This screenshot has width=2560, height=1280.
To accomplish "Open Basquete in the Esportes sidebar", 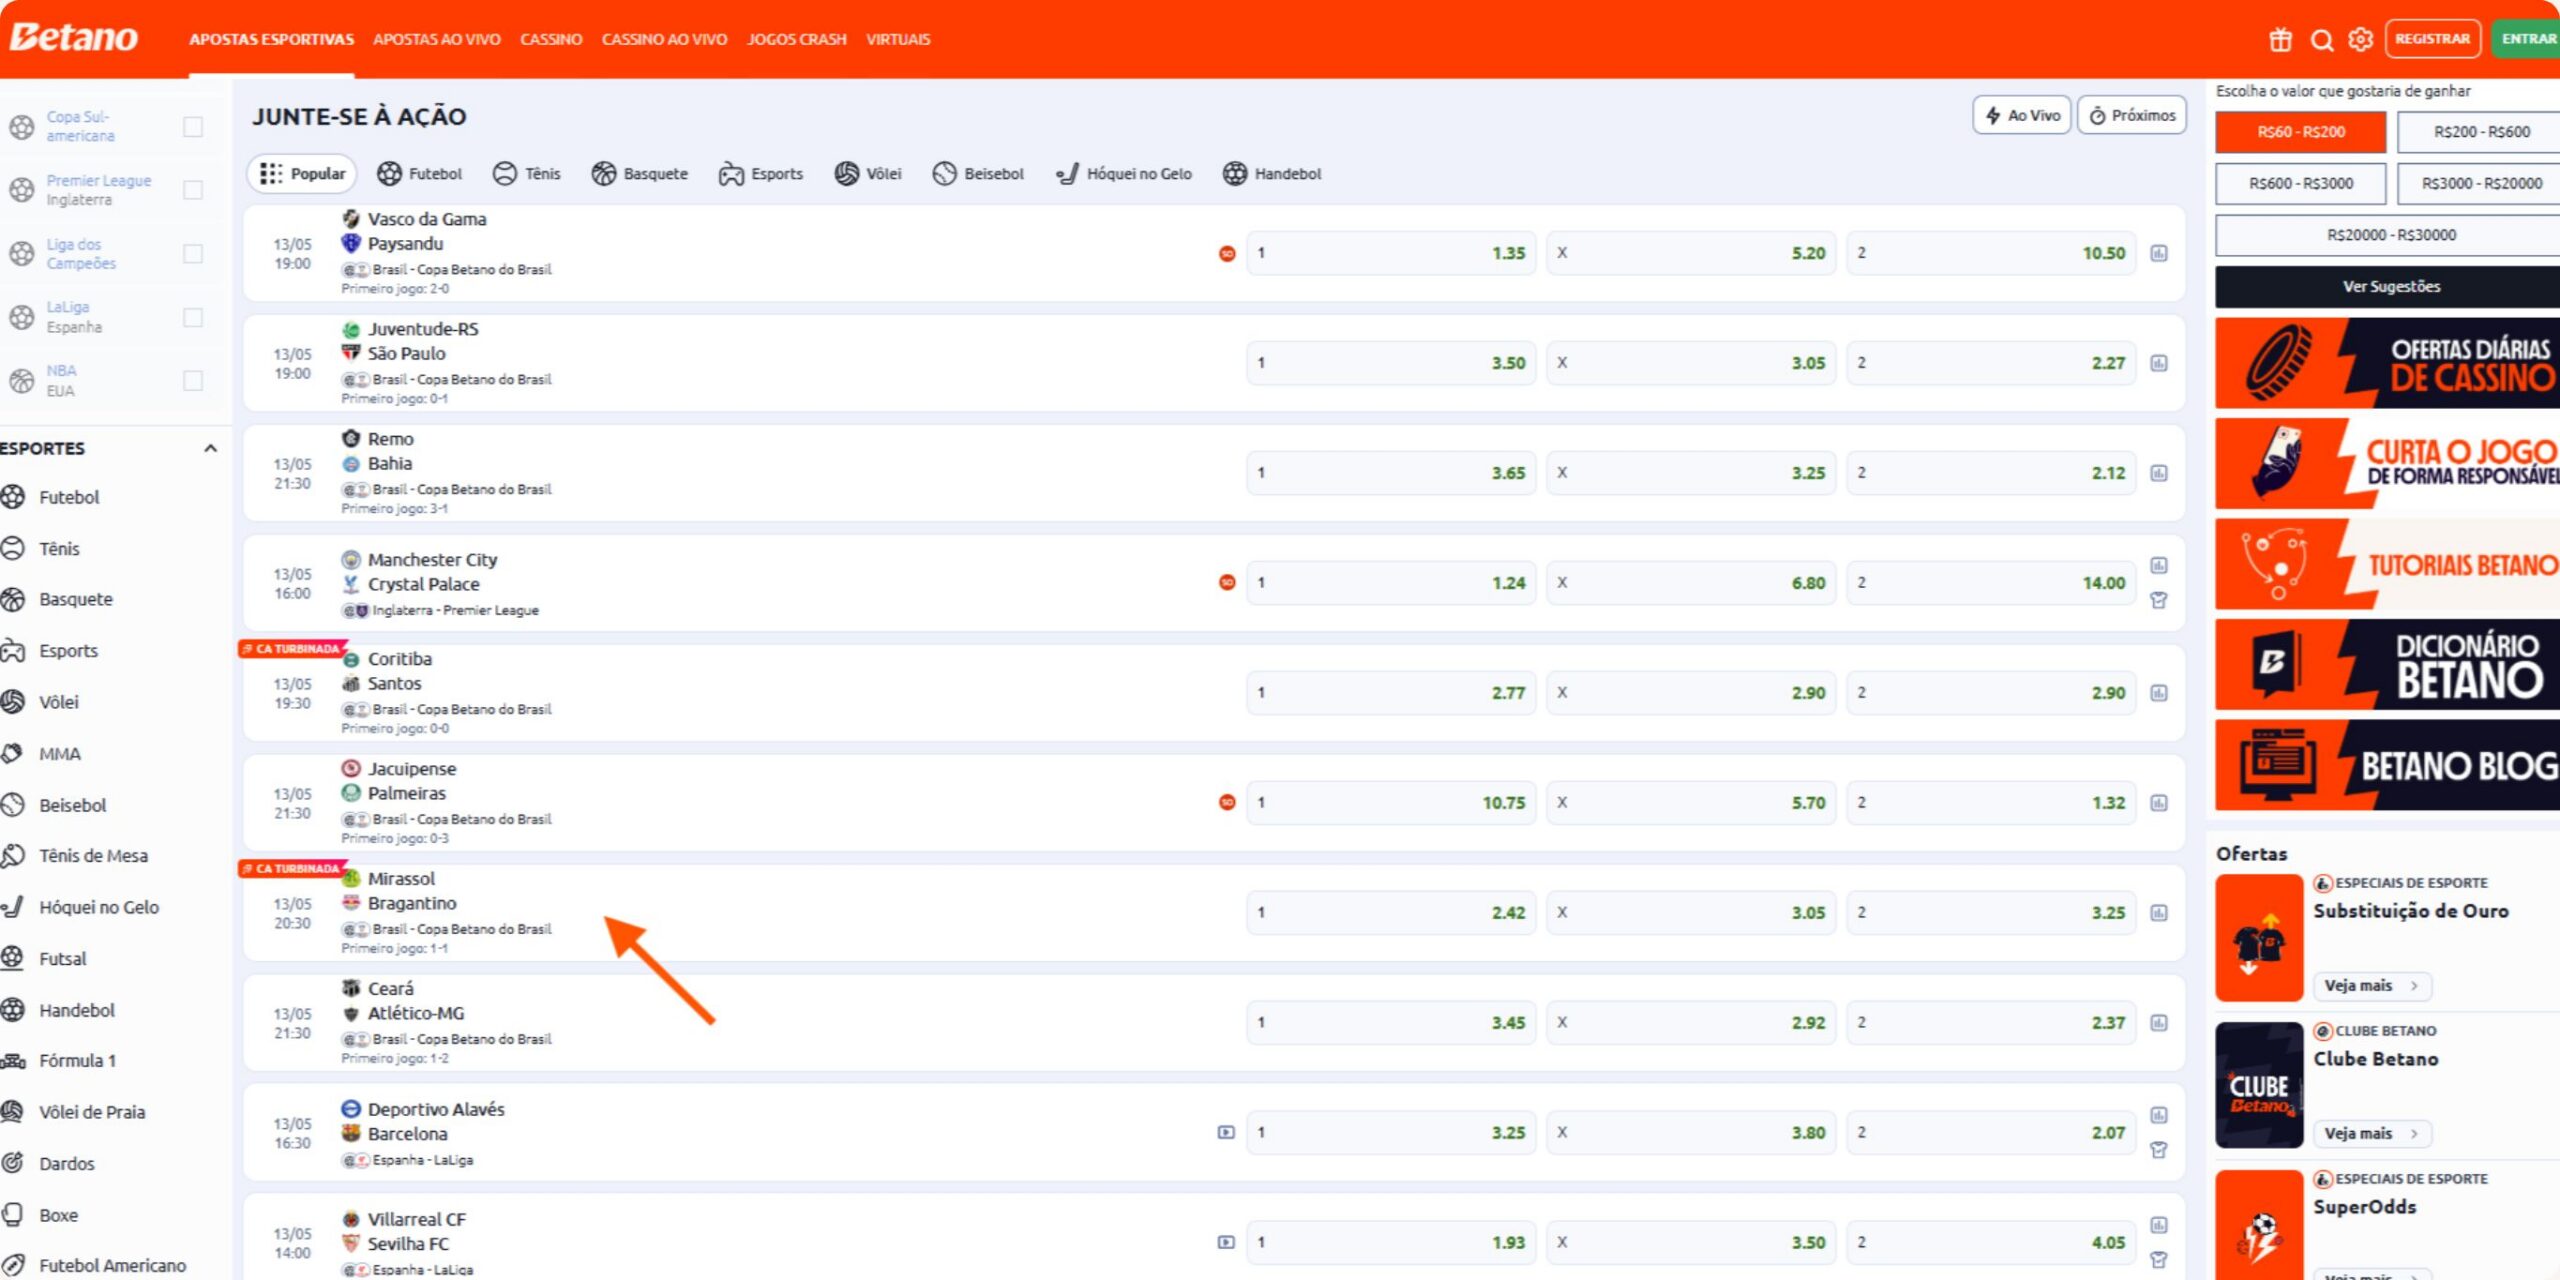I will click(75, 599).
